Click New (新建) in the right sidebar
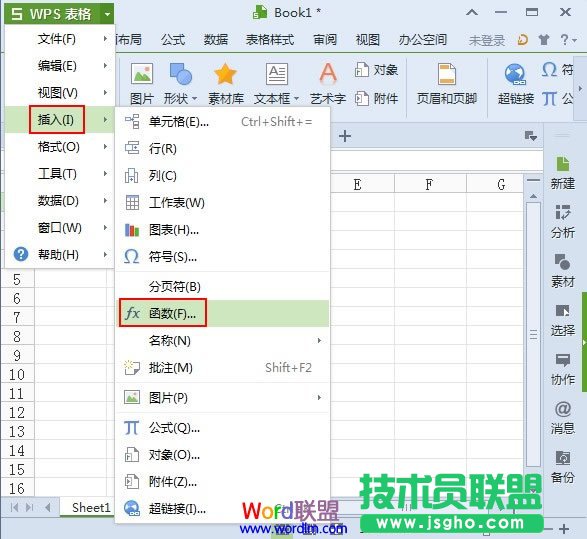587x539 pixels. point(562,173)
